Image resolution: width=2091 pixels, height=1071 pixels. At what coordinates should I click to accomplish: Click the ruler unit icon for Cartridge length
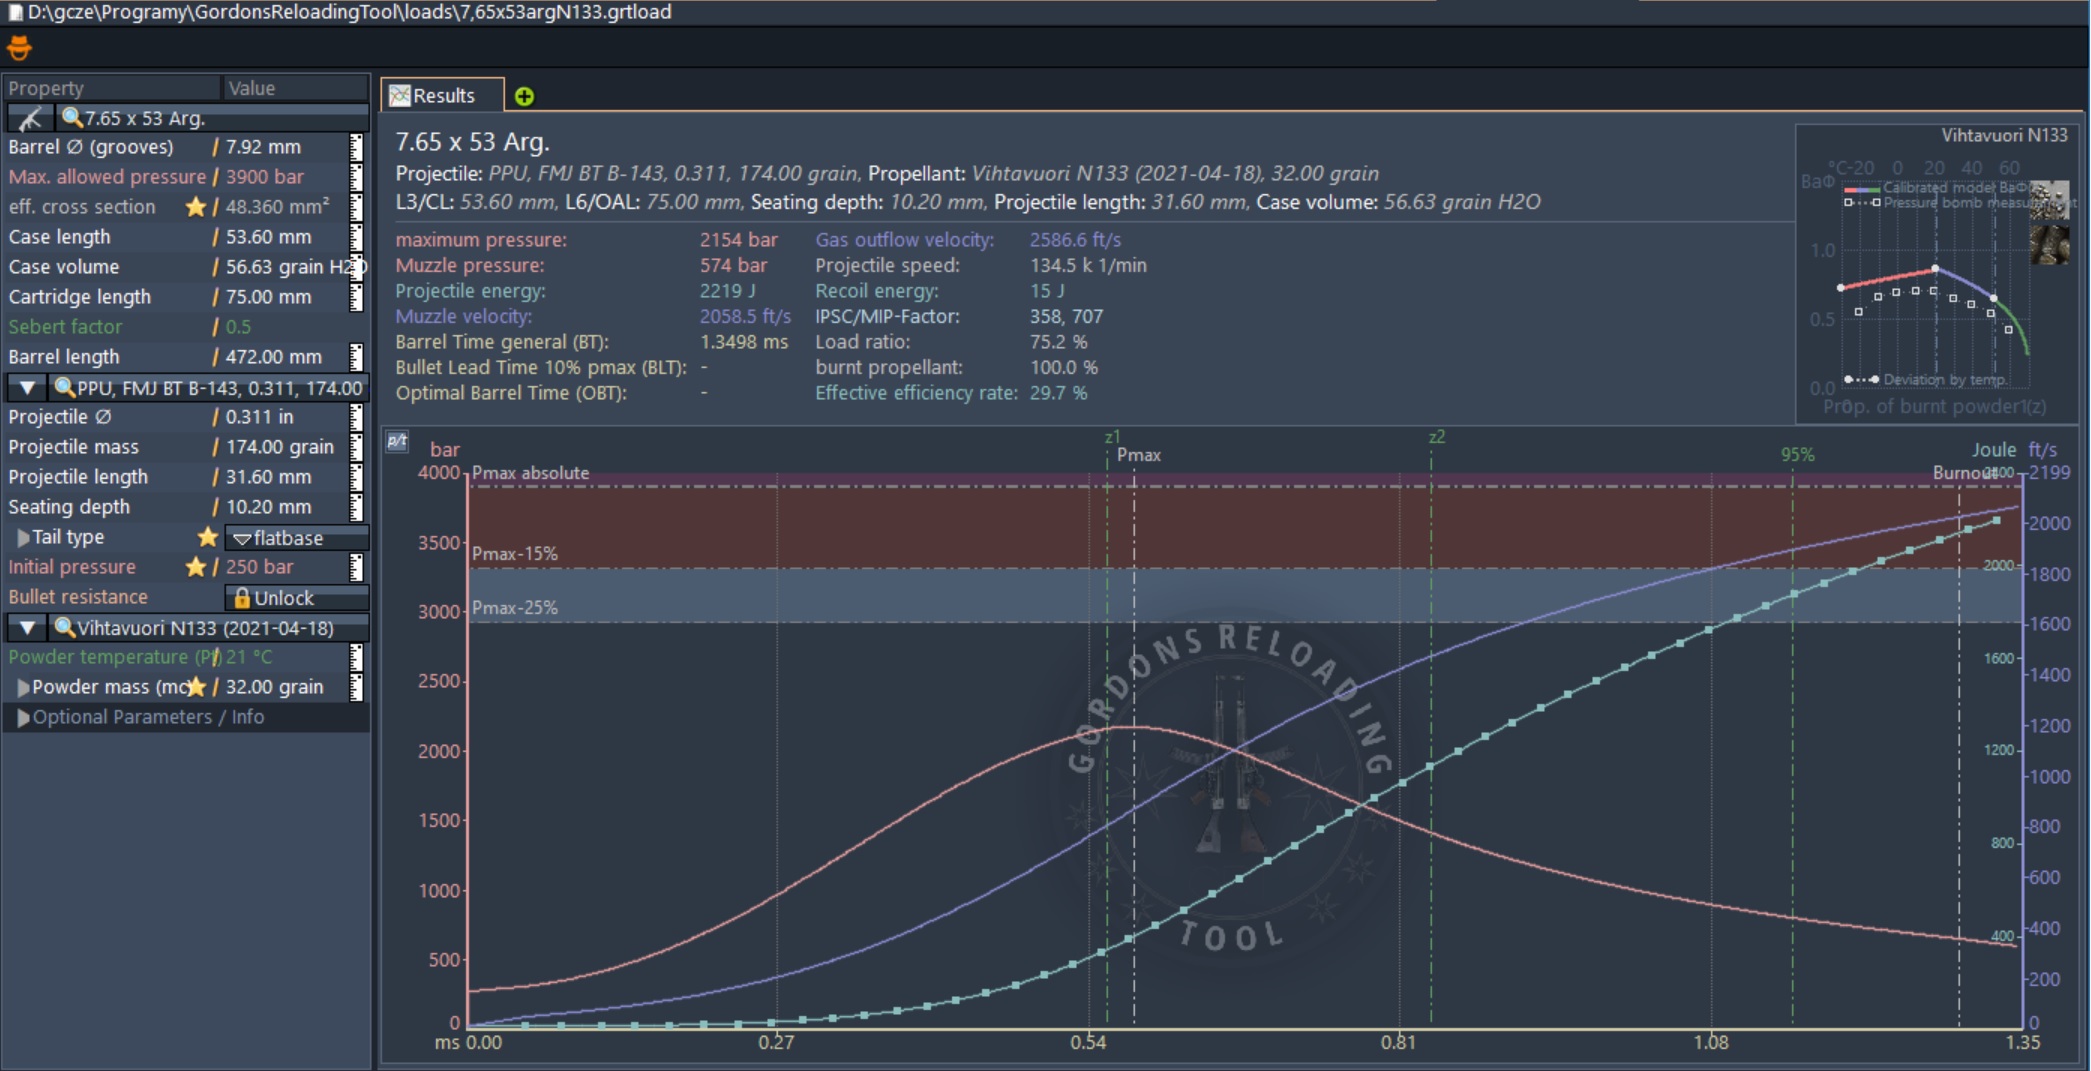(356, 297)
